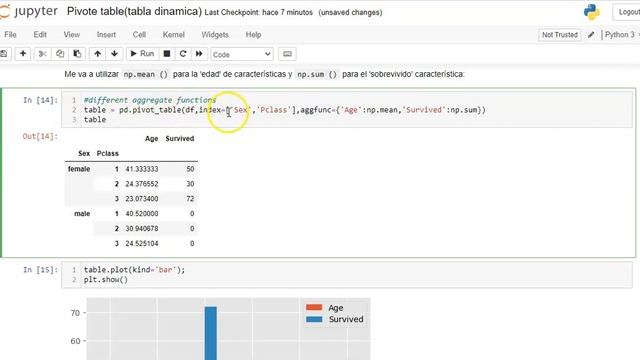Copy selected cells icon
The width and height of the screenshot is (640, 360).
pyautogui.click(x=60, y=54)
